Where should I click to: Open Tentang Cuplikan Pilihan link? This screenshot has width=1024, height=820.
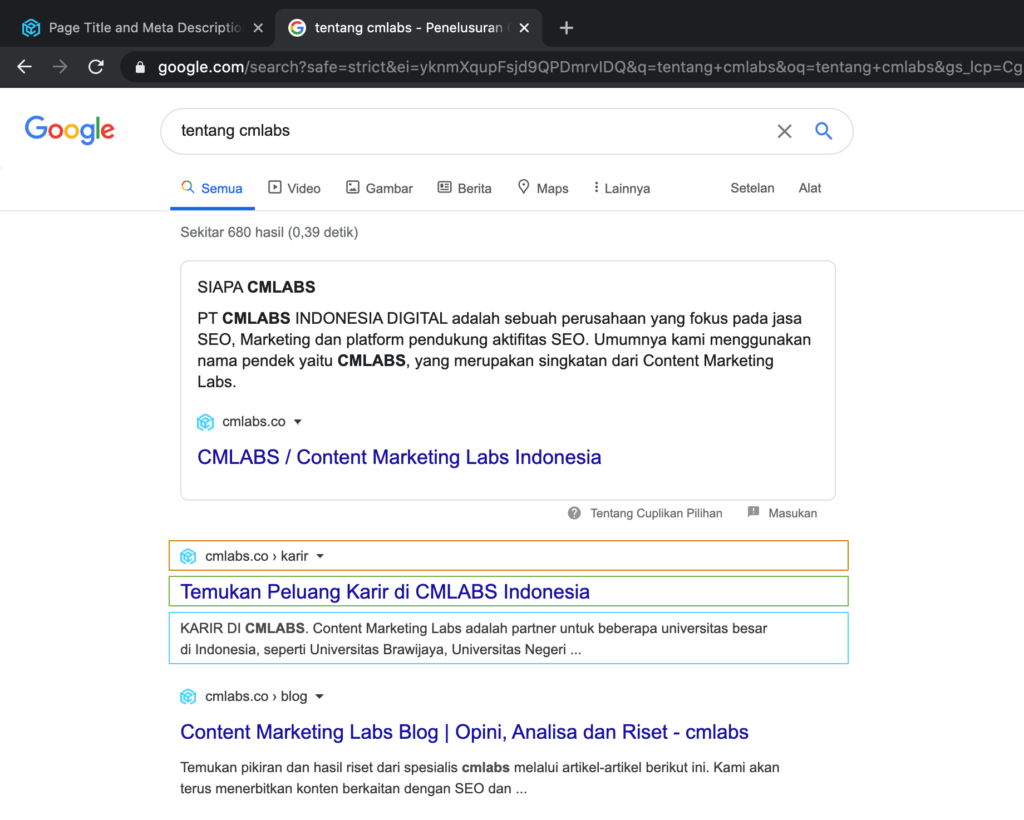click(656, 513)
